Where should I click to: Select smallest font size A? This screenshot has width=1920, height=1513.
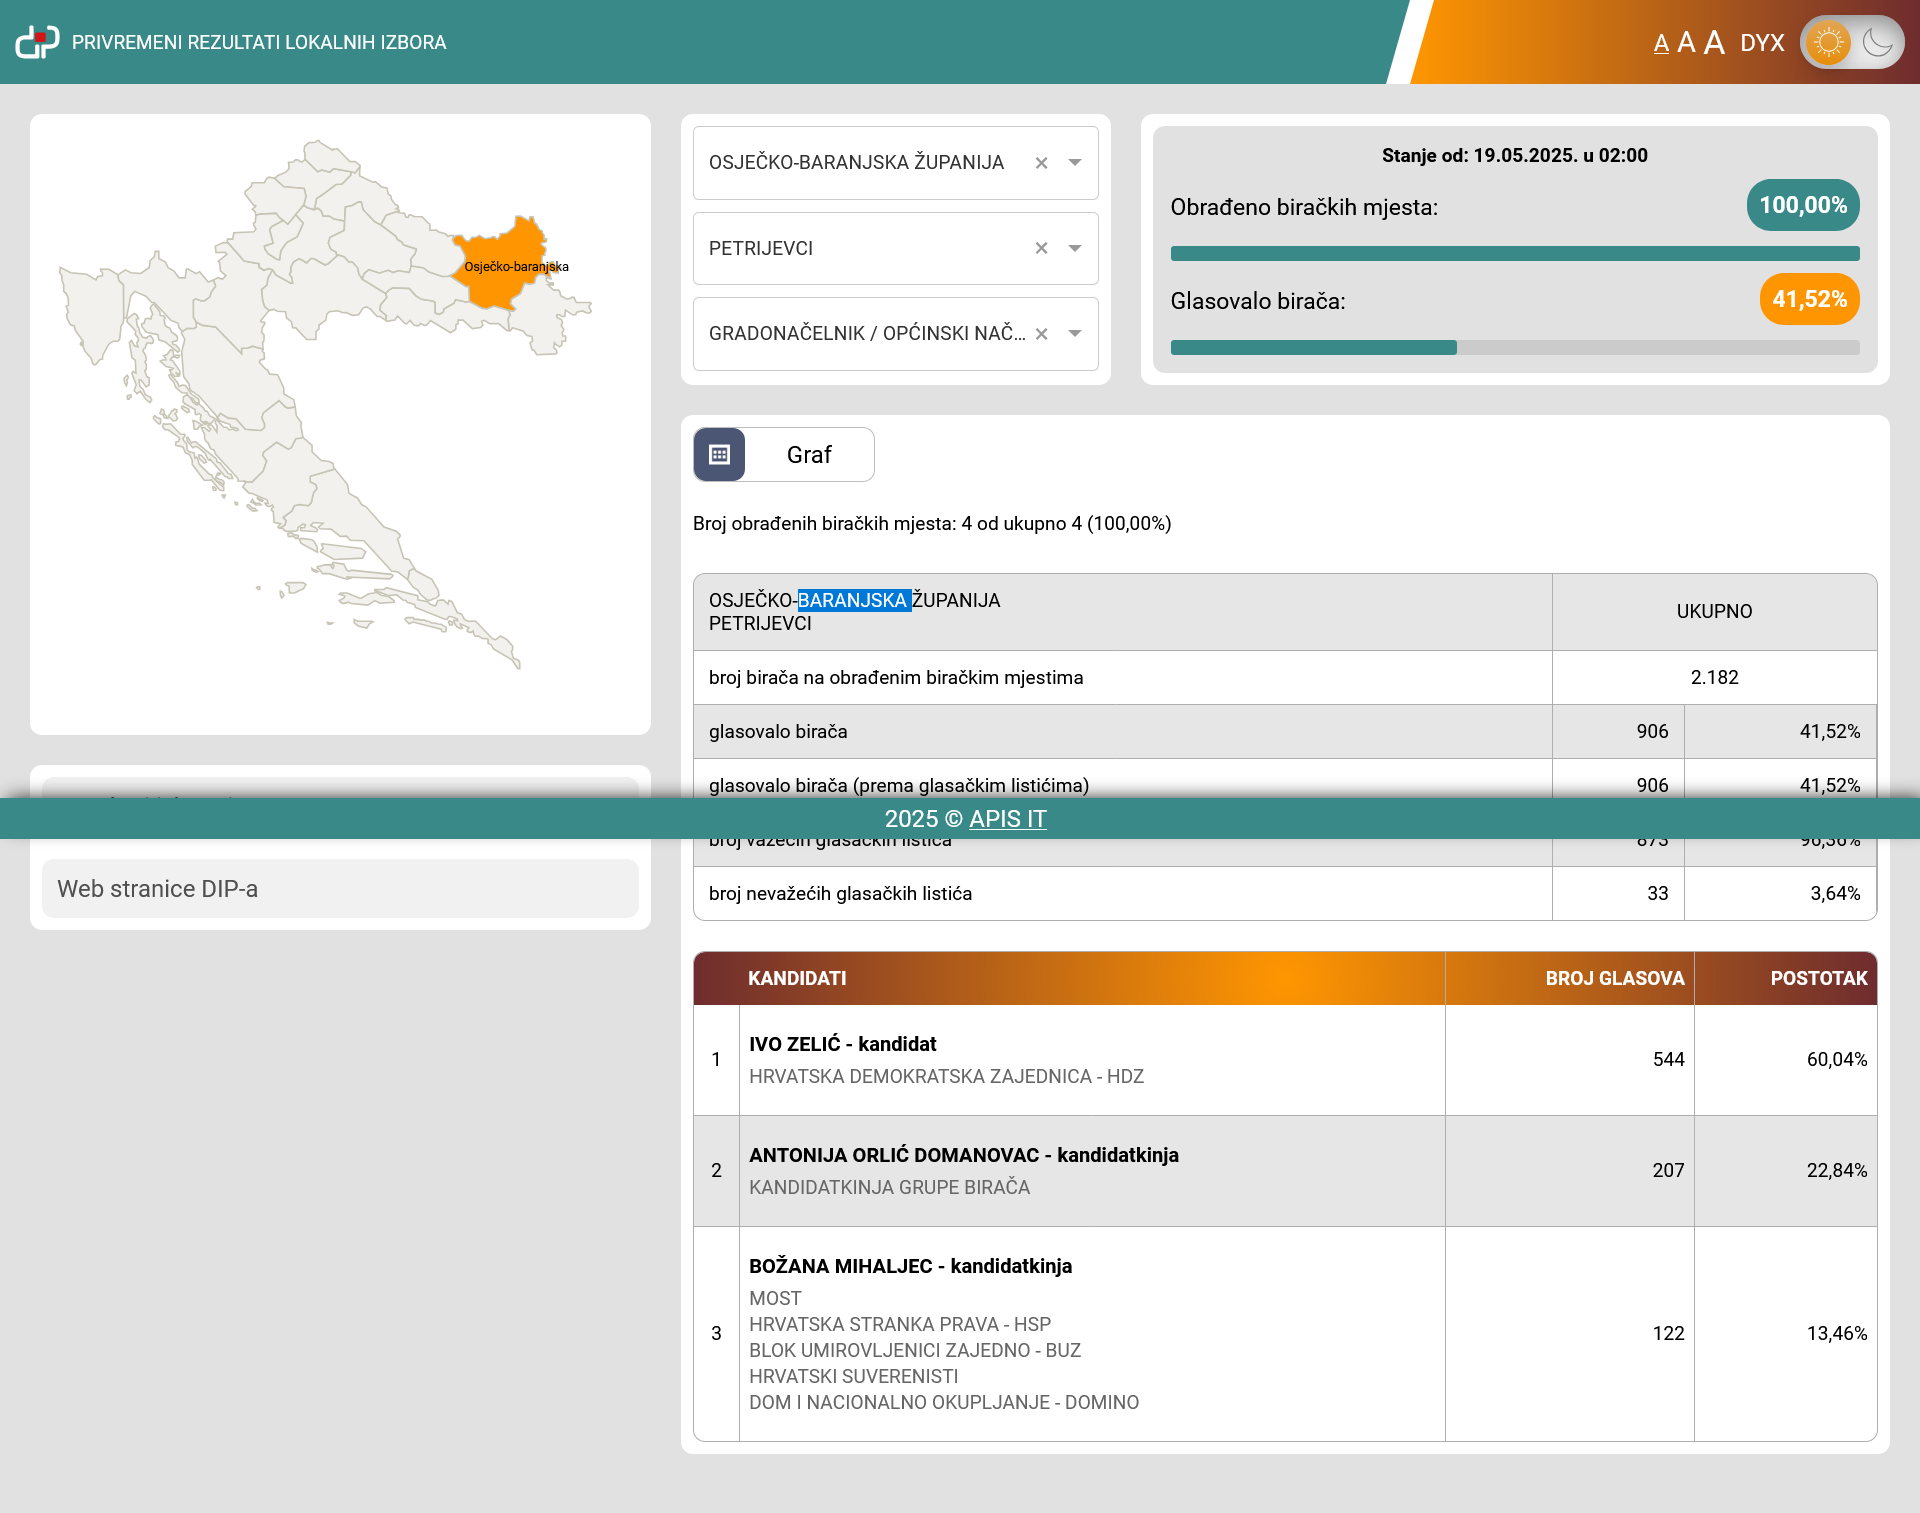pos(1661,44)
